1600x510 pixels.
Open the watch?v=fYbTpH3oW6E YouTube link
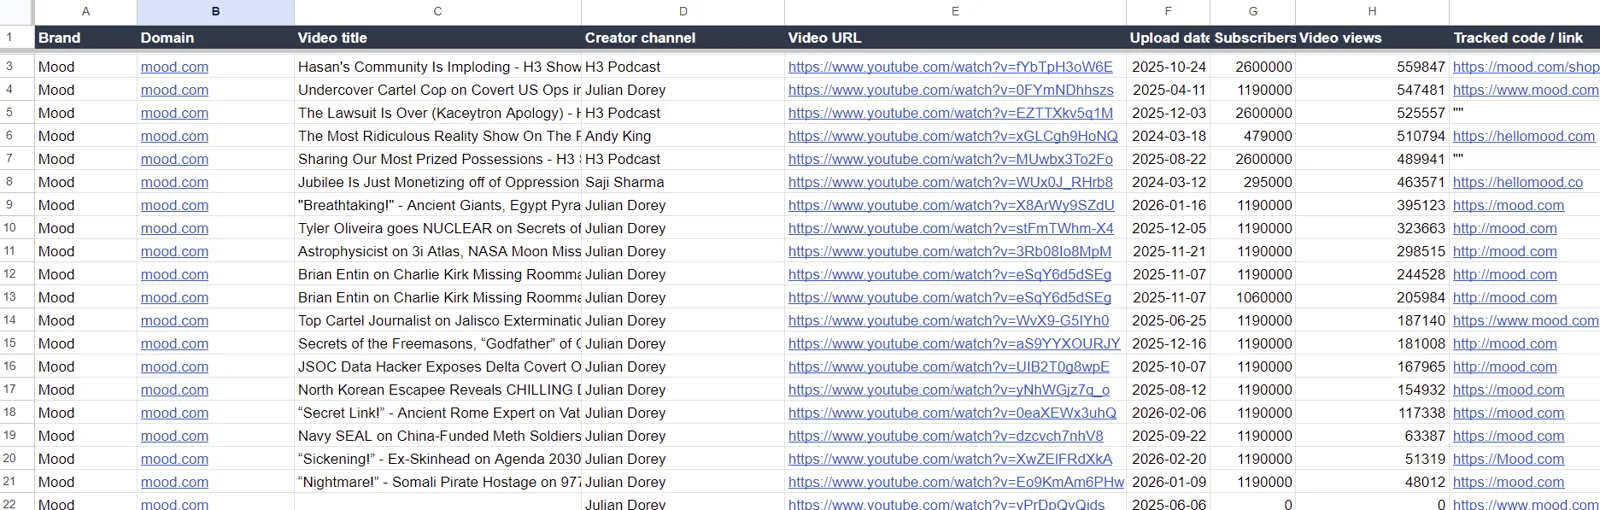950,67
